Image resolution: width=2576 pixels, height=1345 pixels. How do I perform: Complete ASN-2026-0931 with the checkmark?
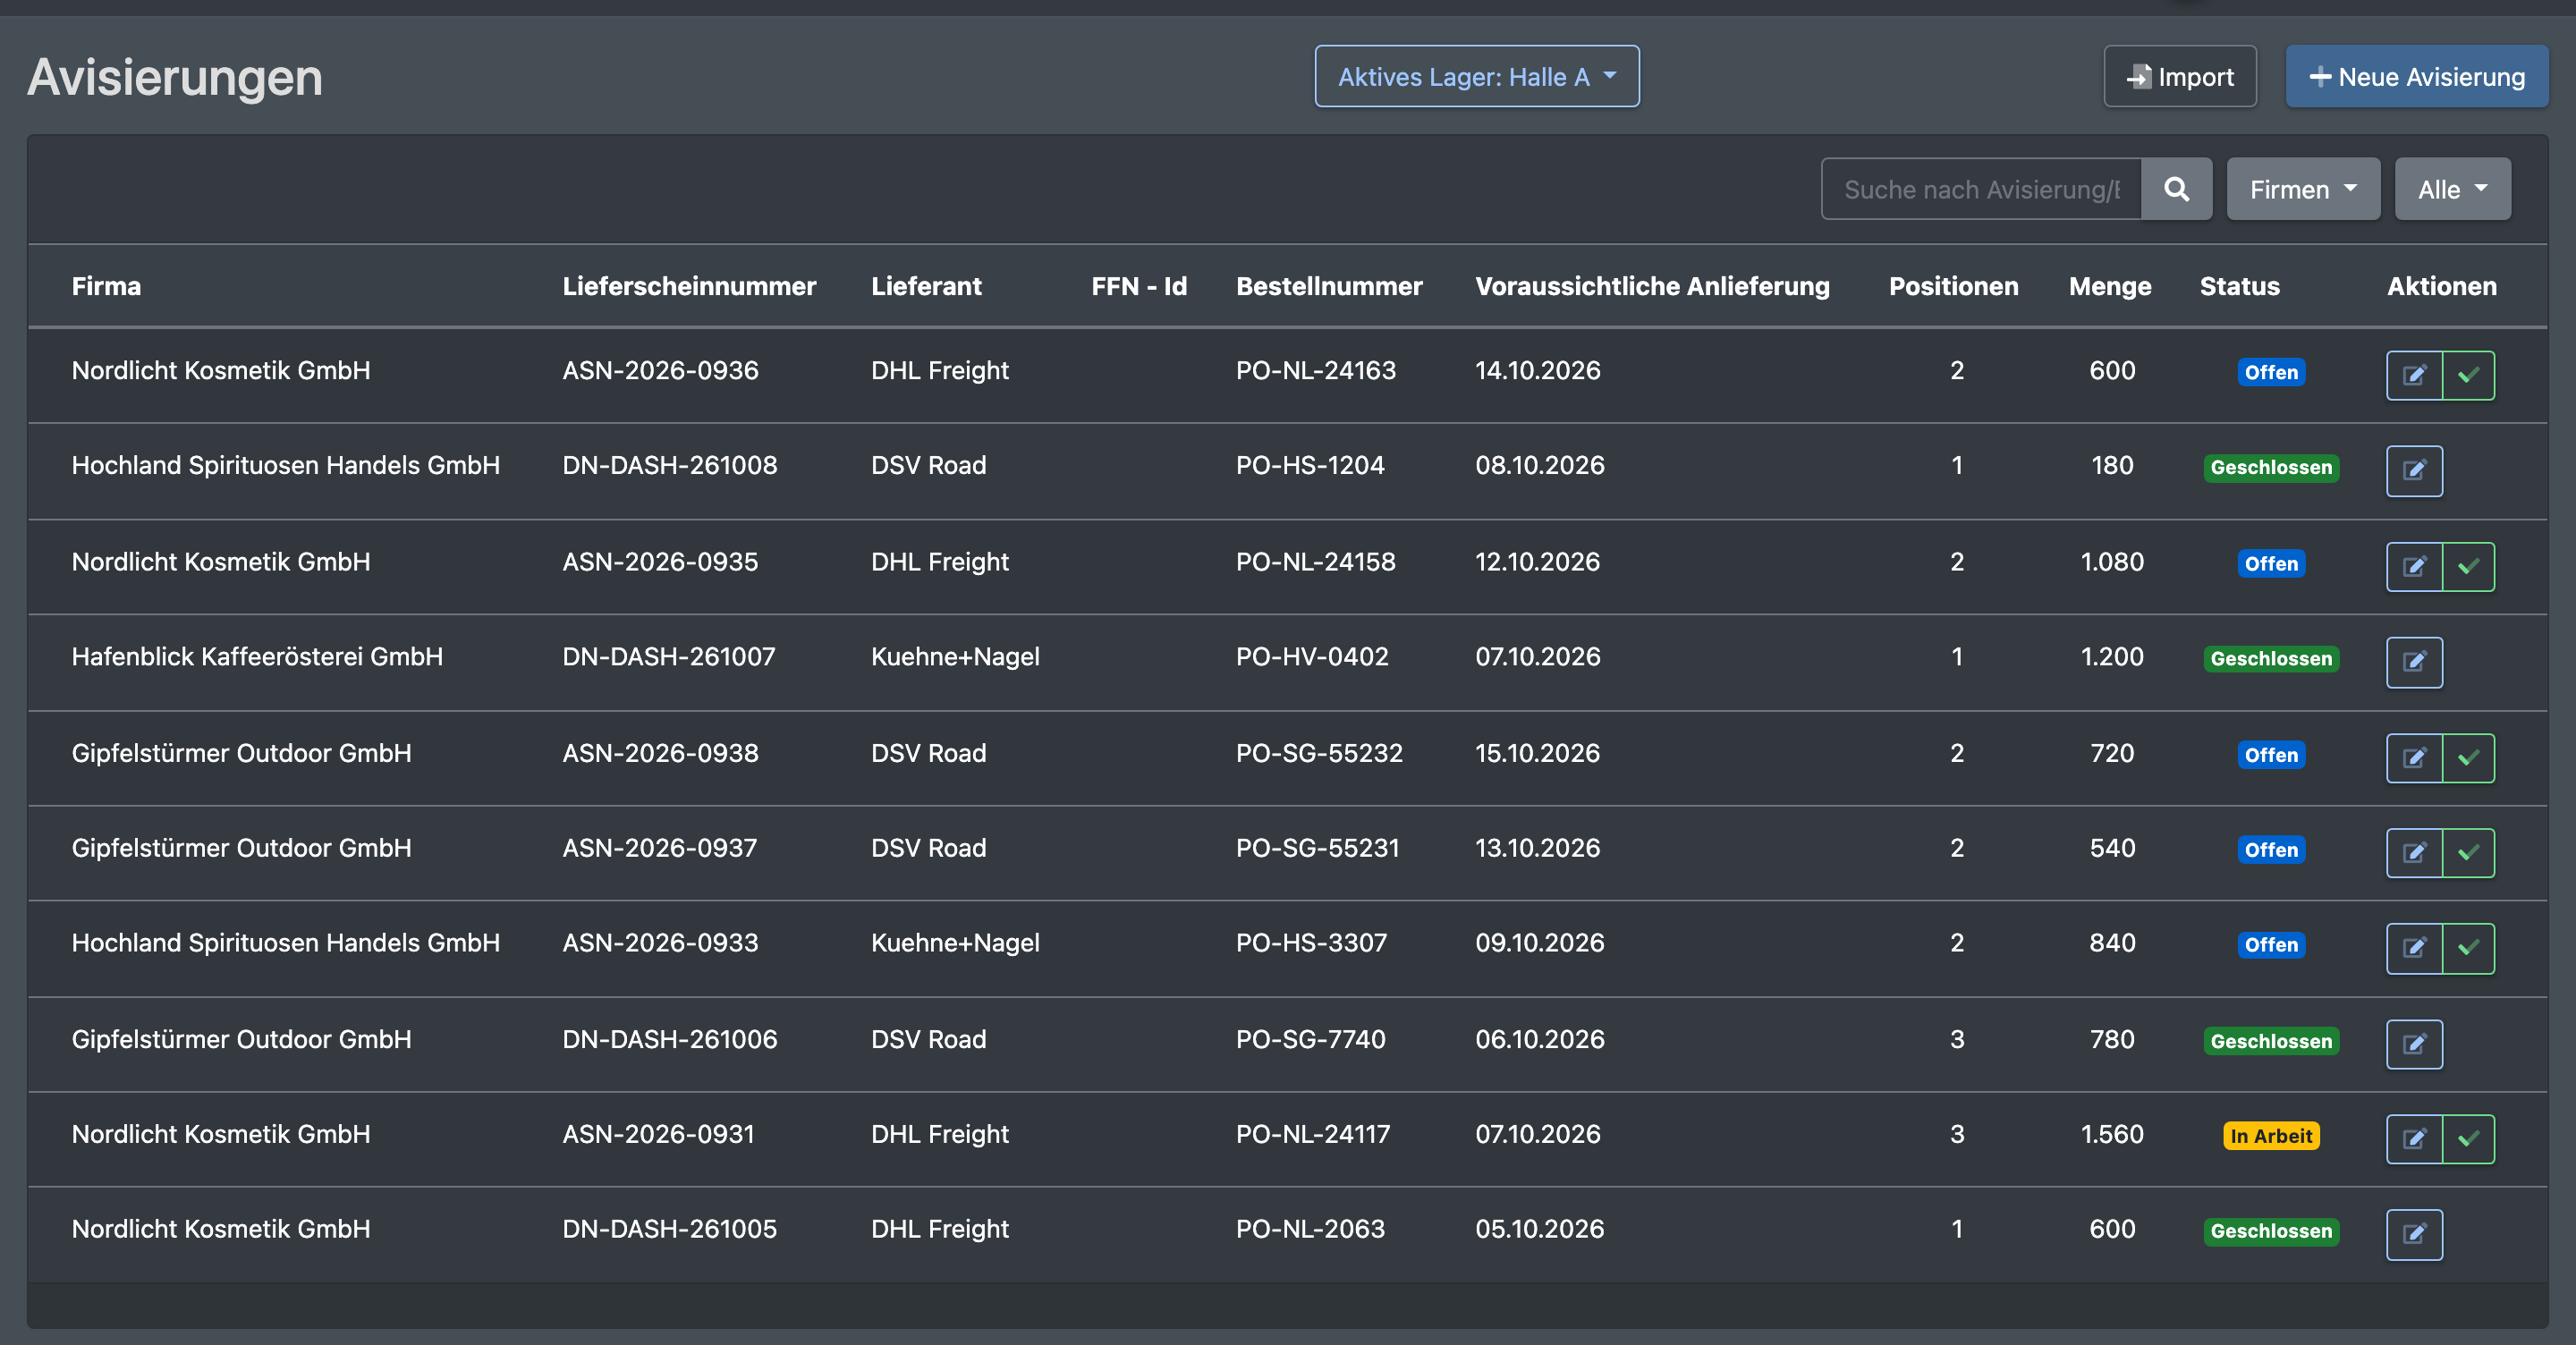(2468, 1139)
